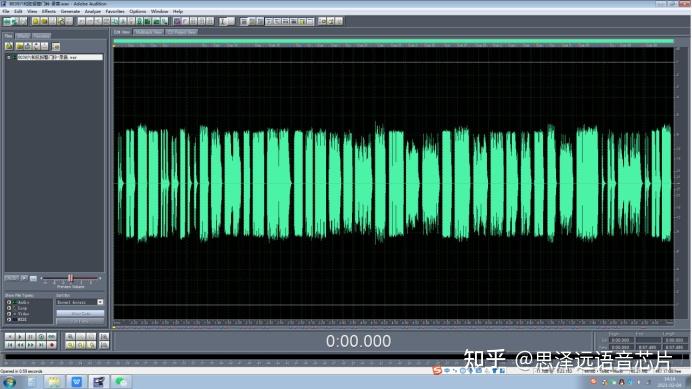This screenshot has height=389, width=692.
Task: Toggle the Video file type checkbox
Action: tap(9, 314)
